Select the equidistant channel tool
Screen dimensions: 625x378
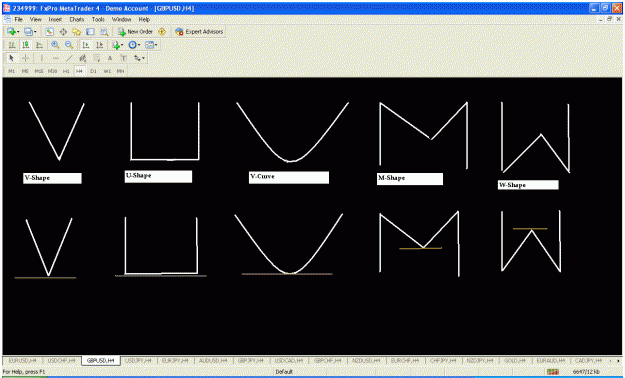coord(83,58)
